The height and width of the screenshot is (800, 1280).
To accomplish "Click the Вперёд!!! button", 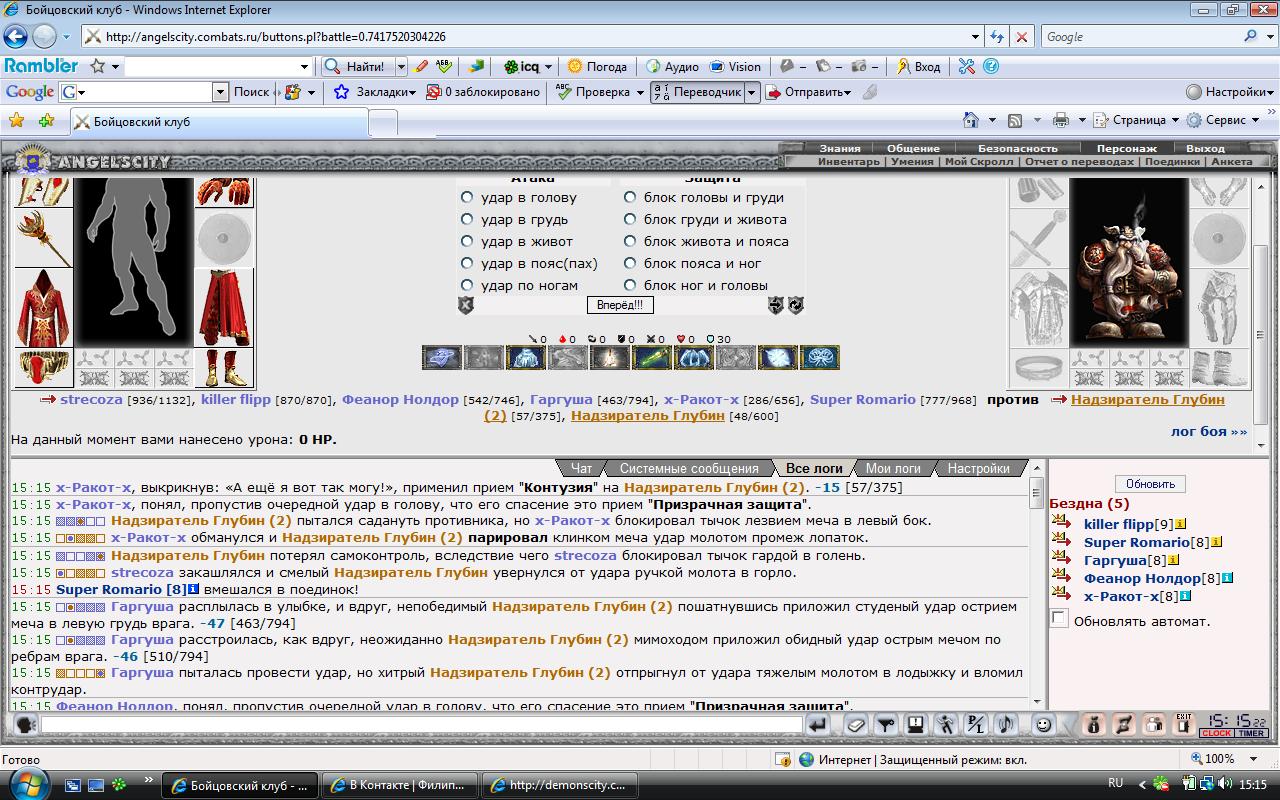I will (619, 305).
